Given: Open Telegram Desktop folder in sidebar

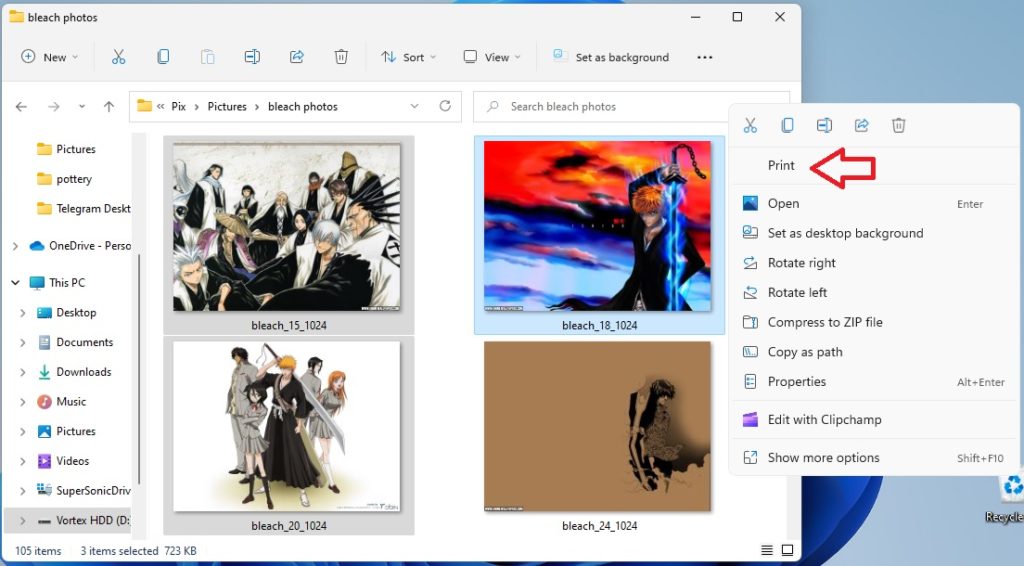Looking at the screenshot, I should pos(84,209).
